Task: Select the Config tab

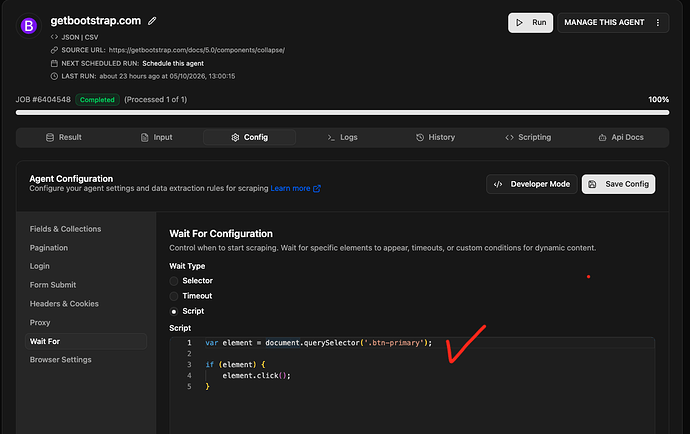Action: (250, 137)
